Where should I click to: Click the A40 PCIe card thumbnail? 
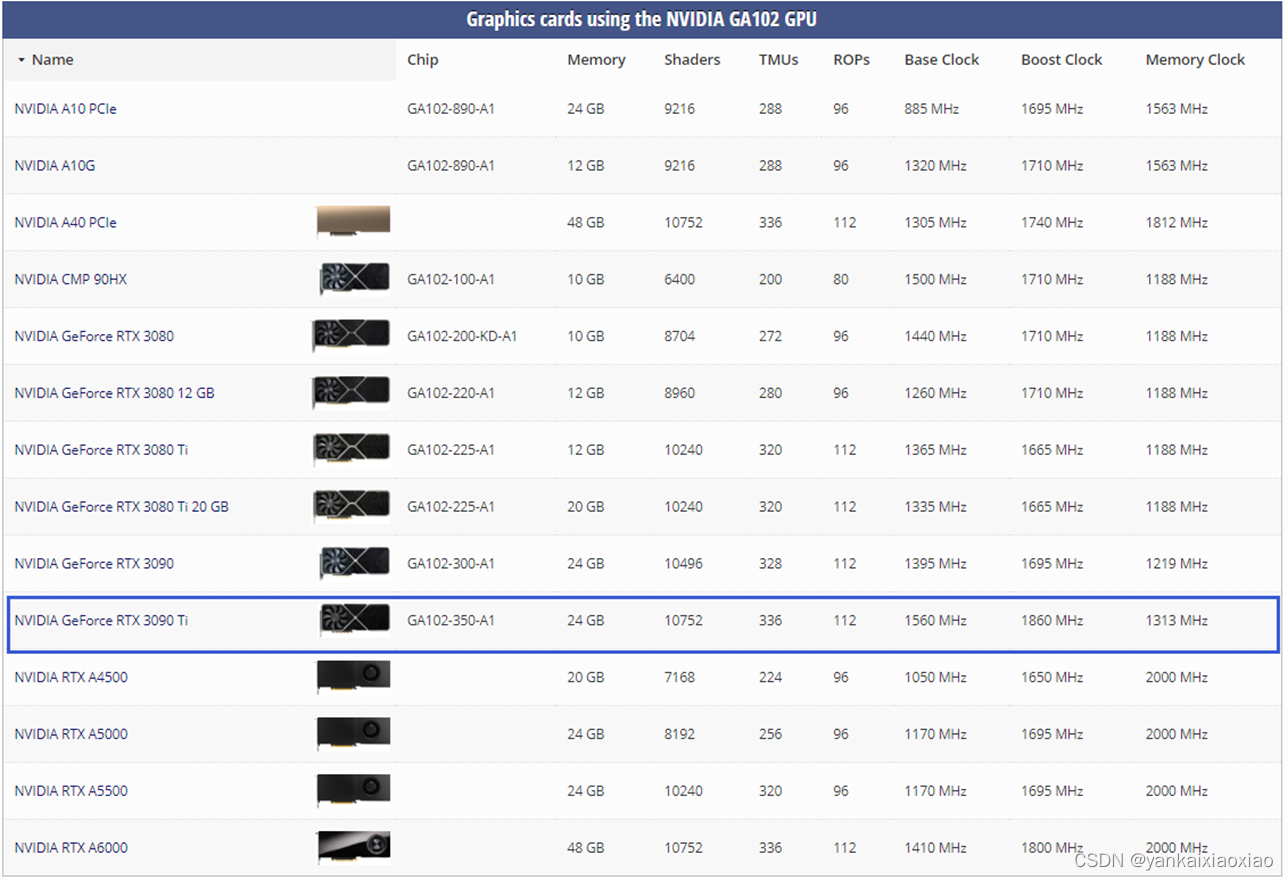point(353,222)
